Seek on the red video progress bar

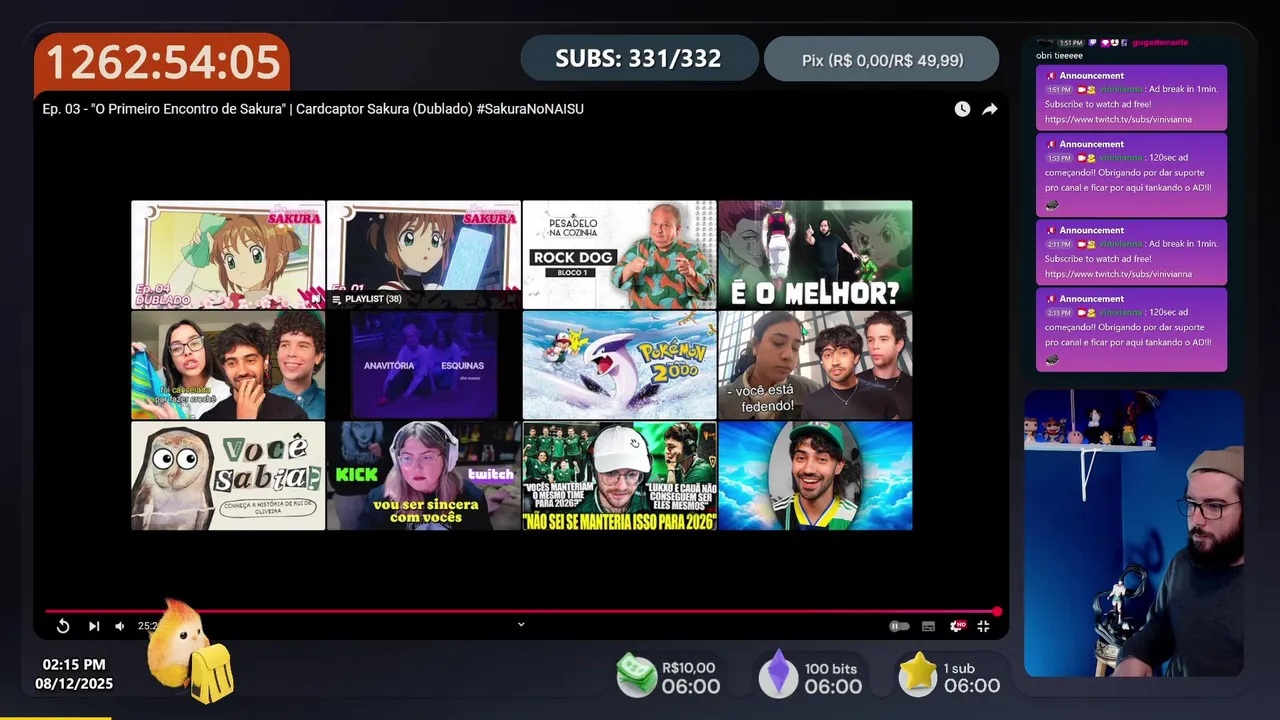[x=521, y=611]
